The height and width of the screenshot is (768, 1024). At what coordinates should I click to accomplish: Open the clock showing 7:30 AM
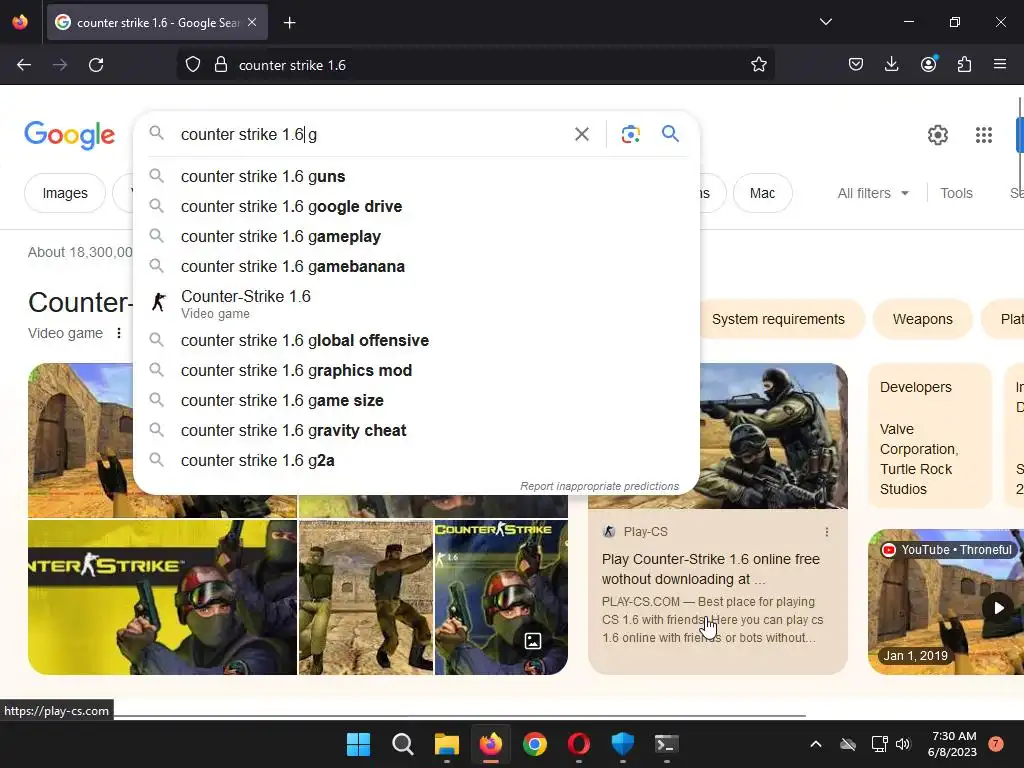click(x=952, y=744)
